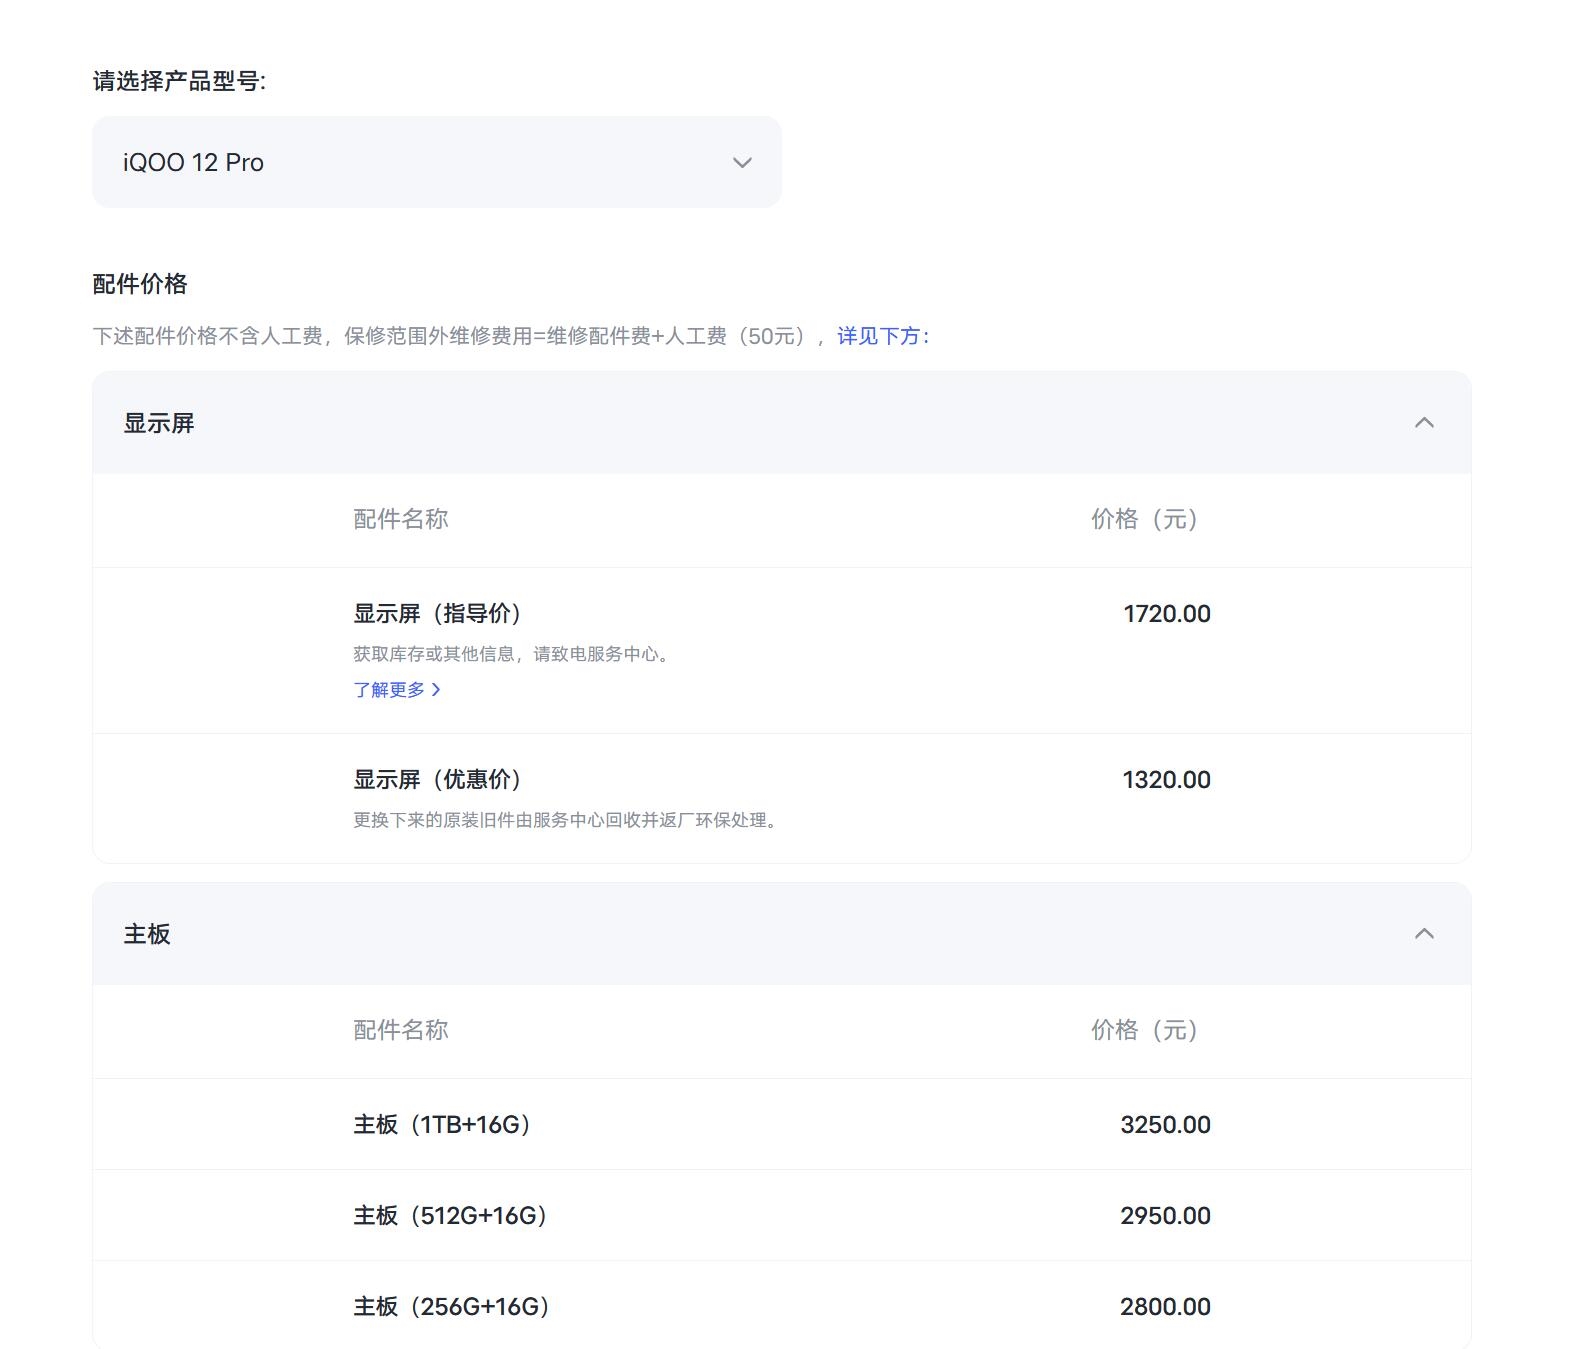Click the 3250.00 motherboard price
The image size is (1571, 1349).
pyautogui.click(x=1165, y=1125)
